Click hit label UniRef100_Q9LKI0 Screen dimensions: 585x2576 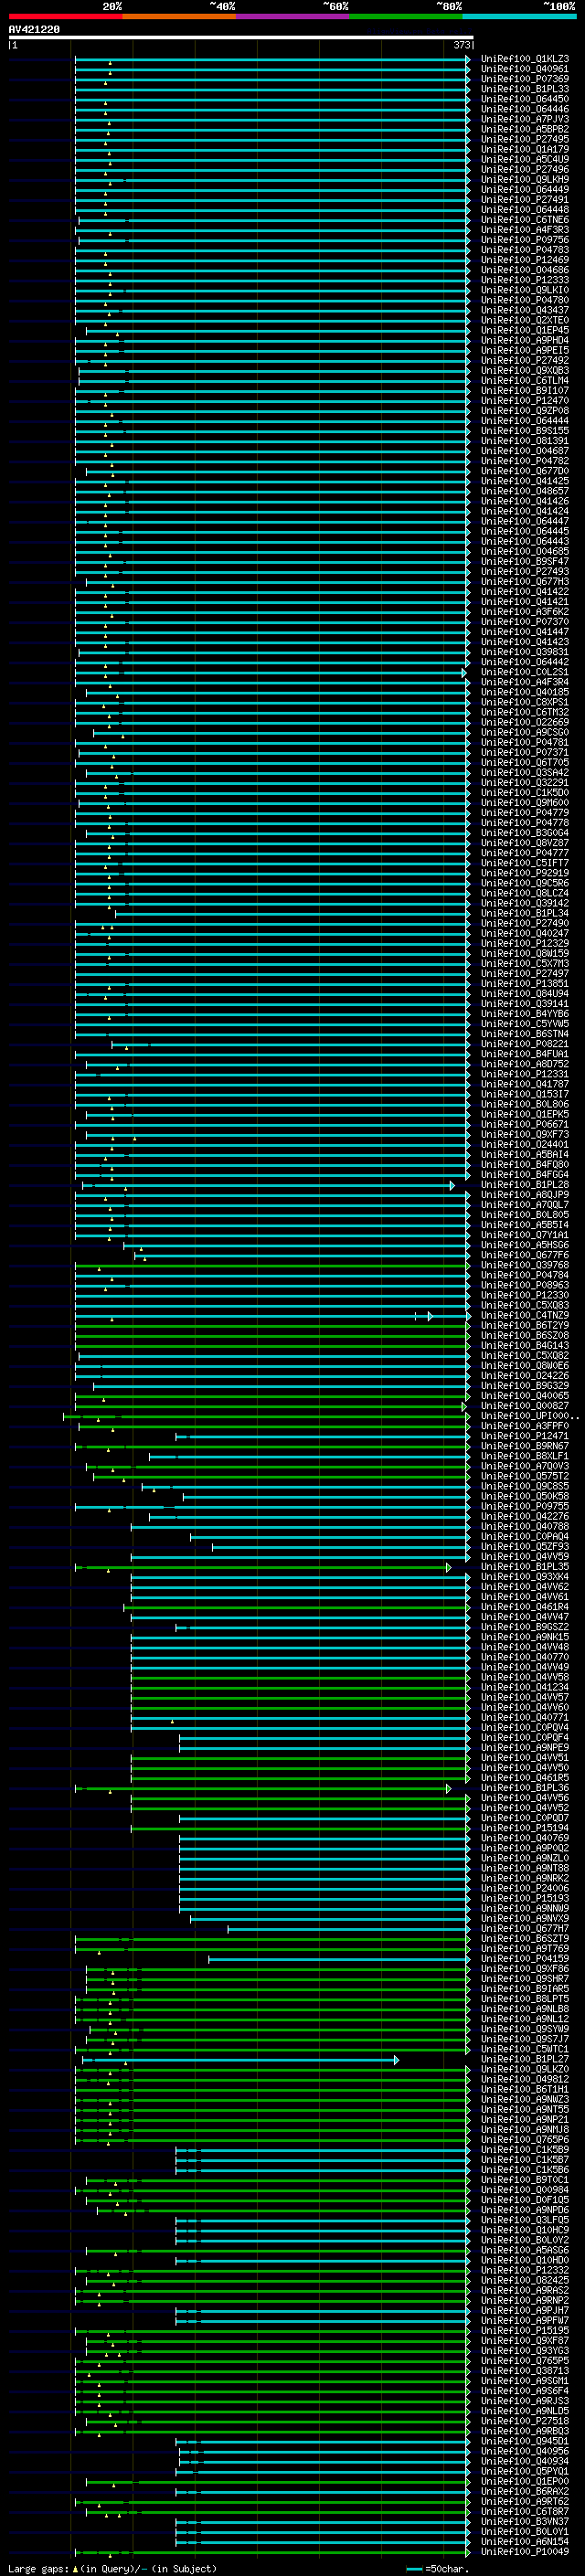pos(525,290)
